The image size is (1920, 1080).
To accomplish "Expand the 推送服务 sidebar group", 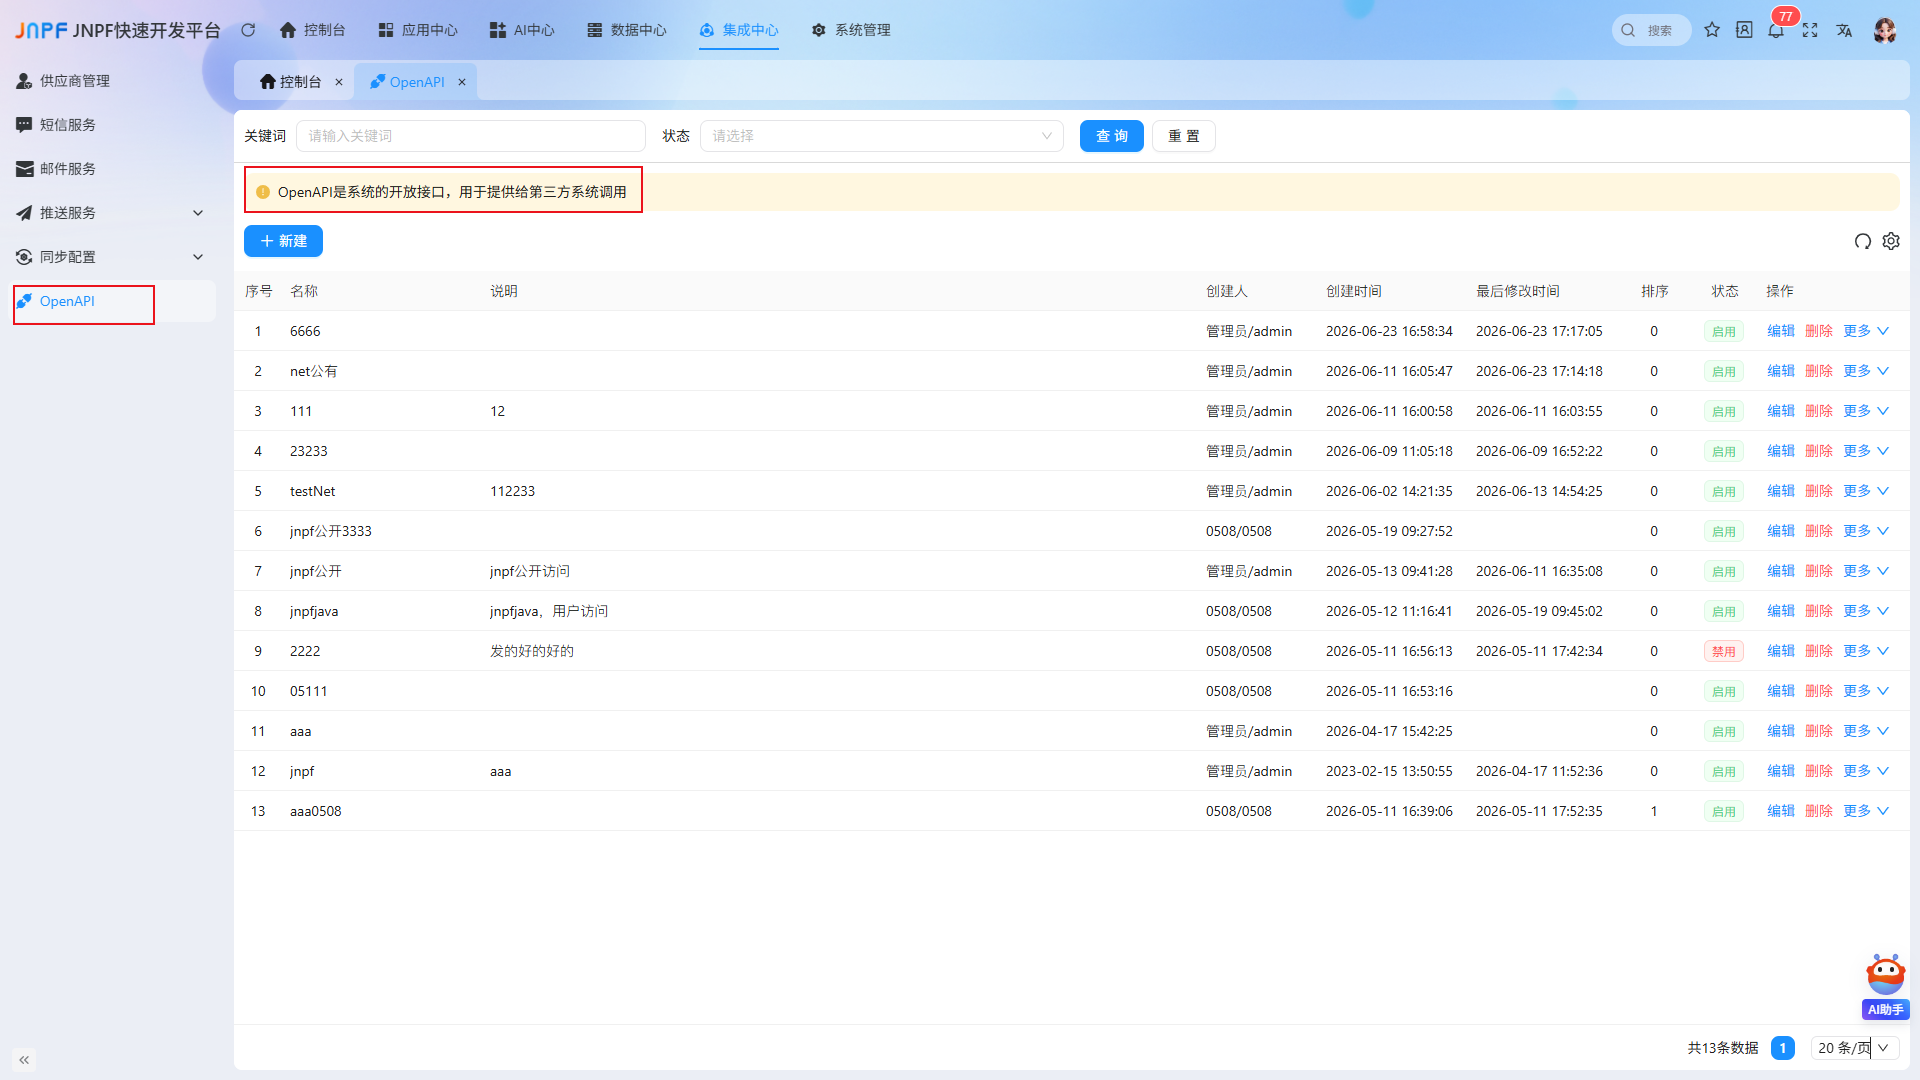I will pos(114,213).
